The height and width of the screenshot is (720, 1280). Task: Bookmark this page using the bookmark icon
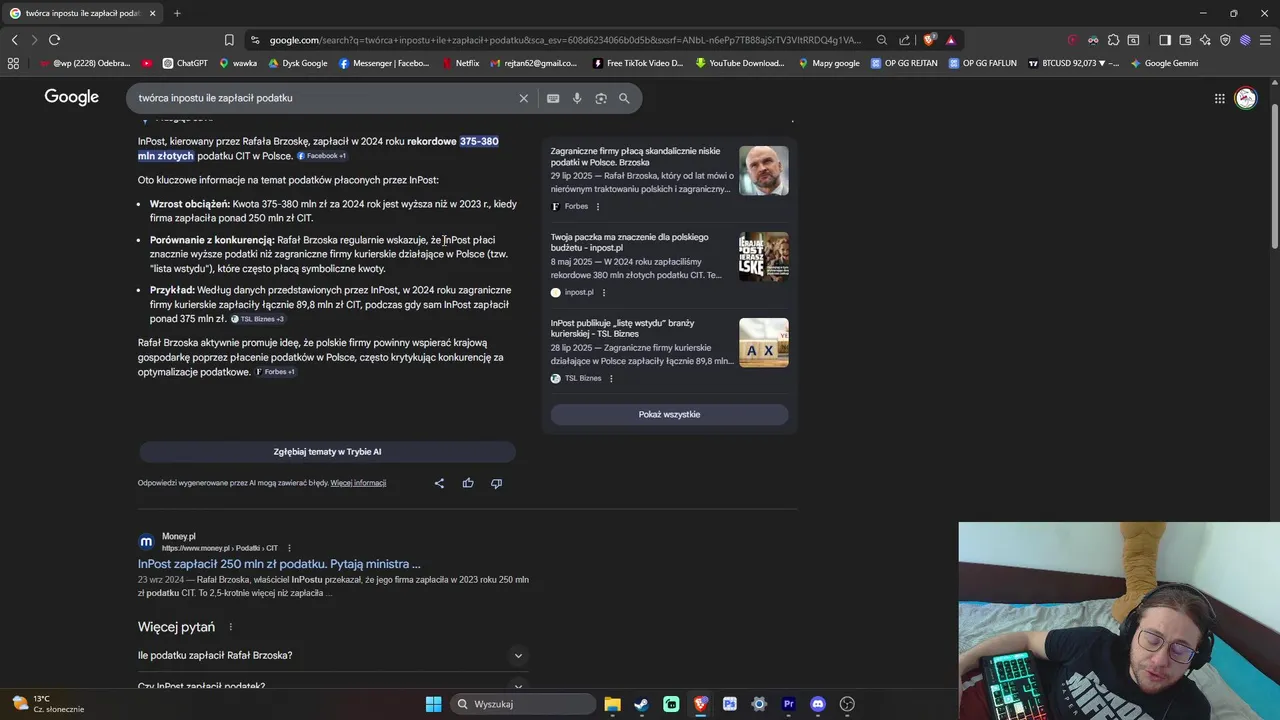(229, 40)
